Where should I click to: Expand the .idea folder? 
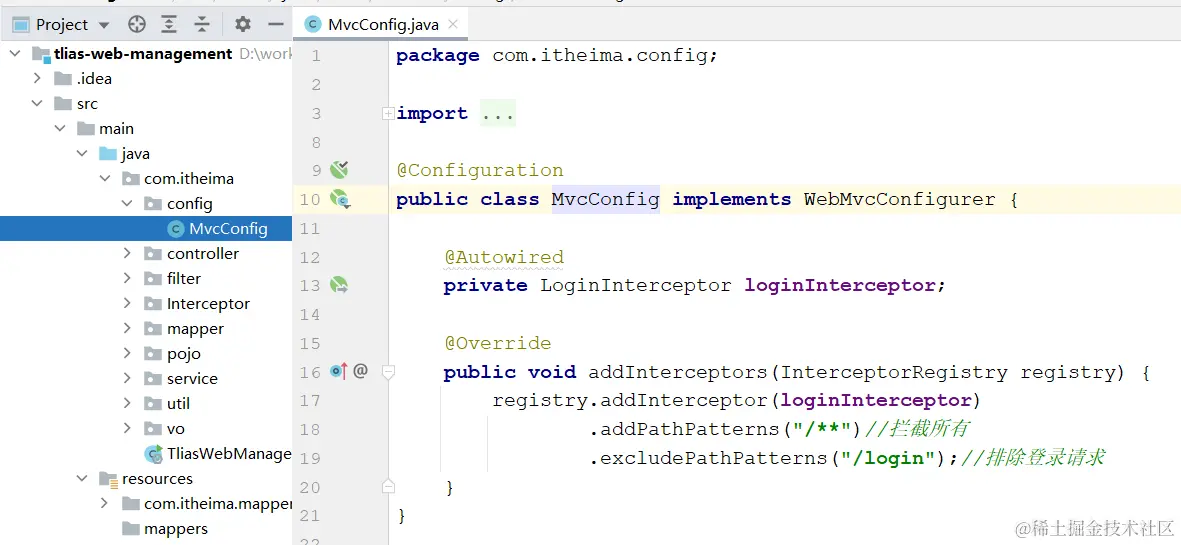(37, 78)
